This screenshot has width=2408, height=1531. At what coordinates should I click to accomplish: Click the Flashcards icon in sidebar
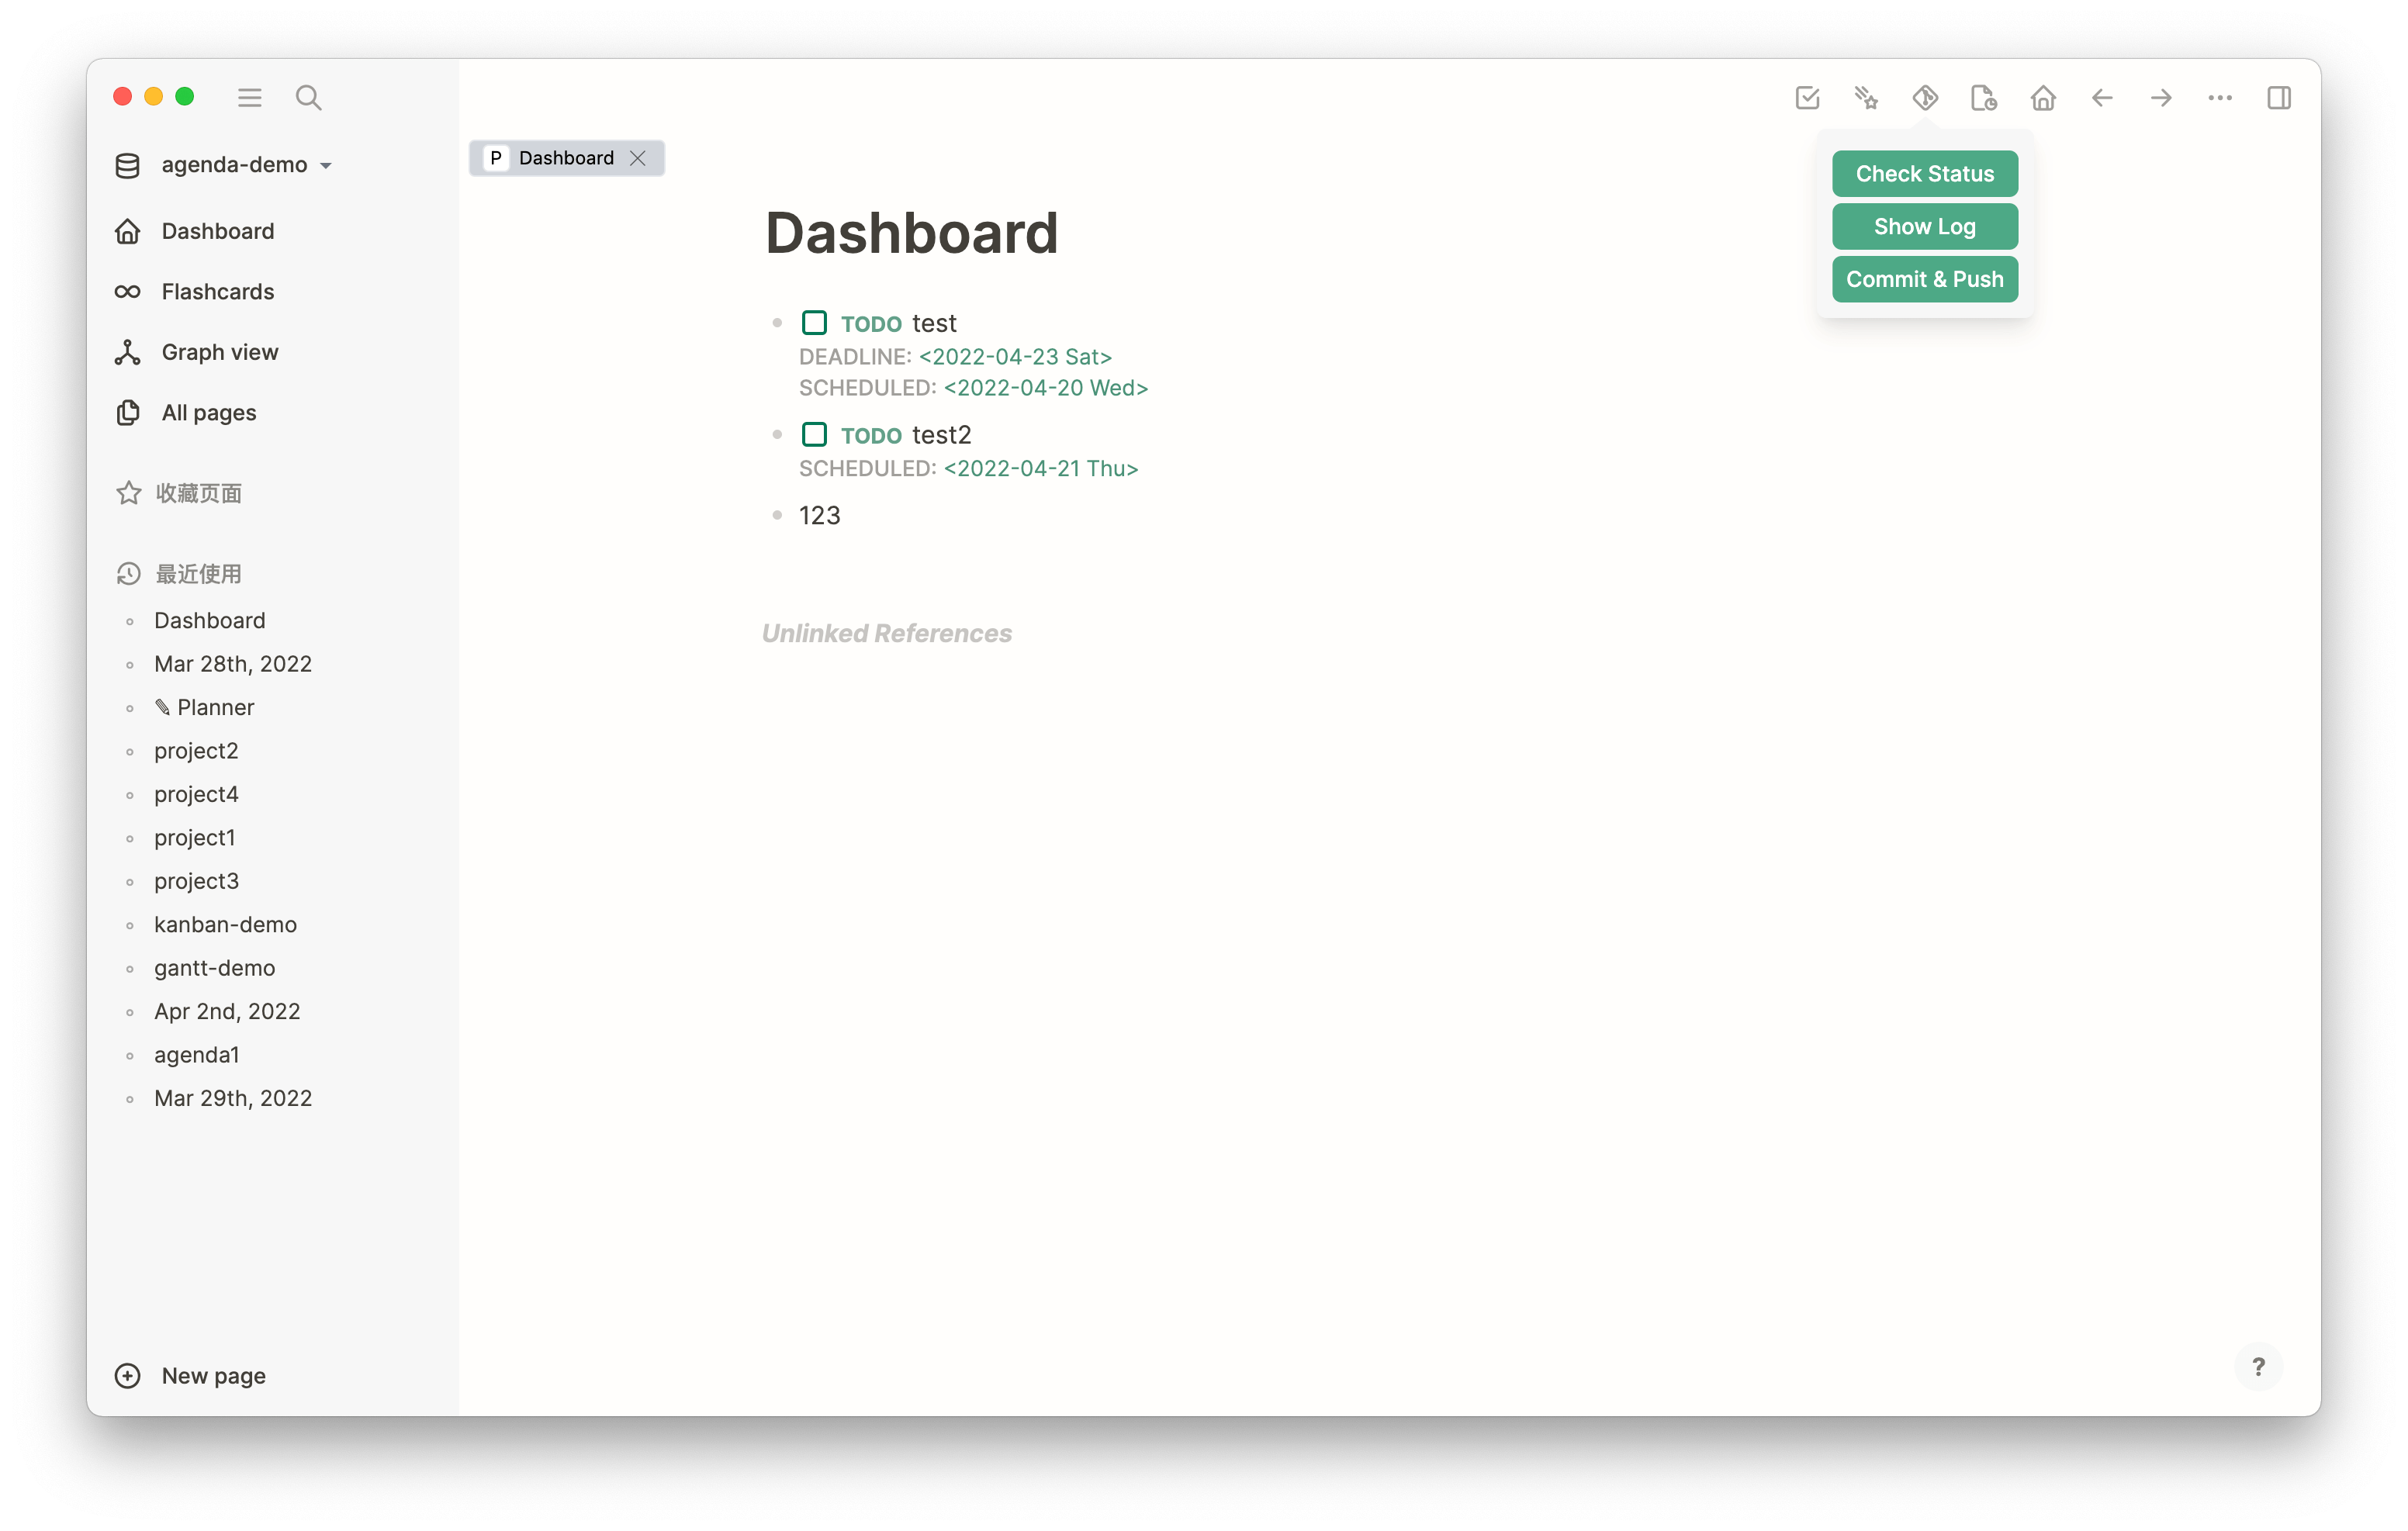point(128,291)
